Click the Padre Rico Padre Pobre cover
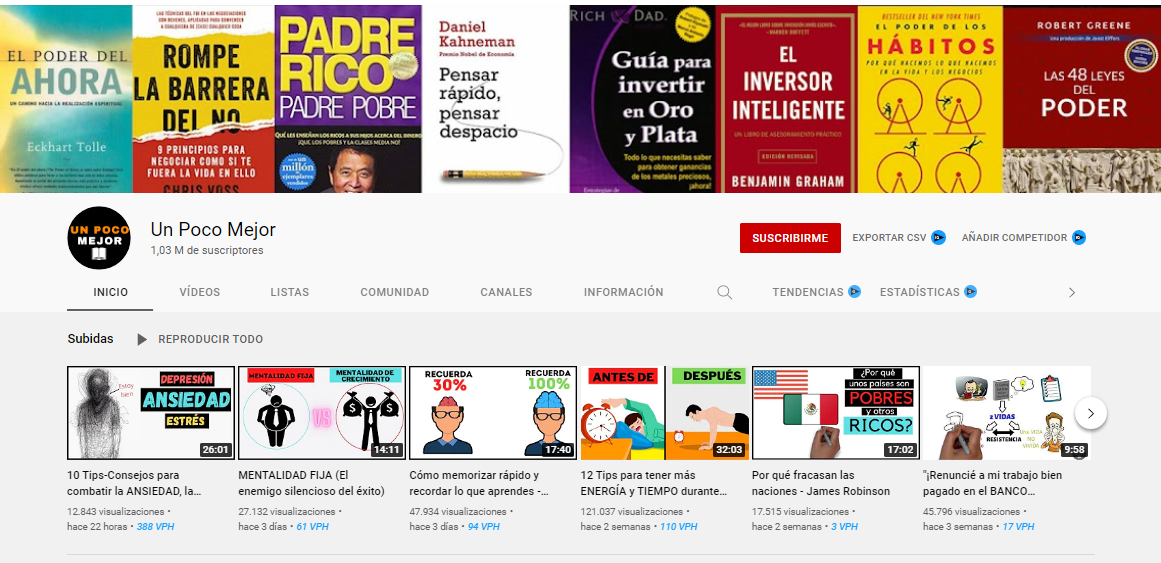 (348, 99)
